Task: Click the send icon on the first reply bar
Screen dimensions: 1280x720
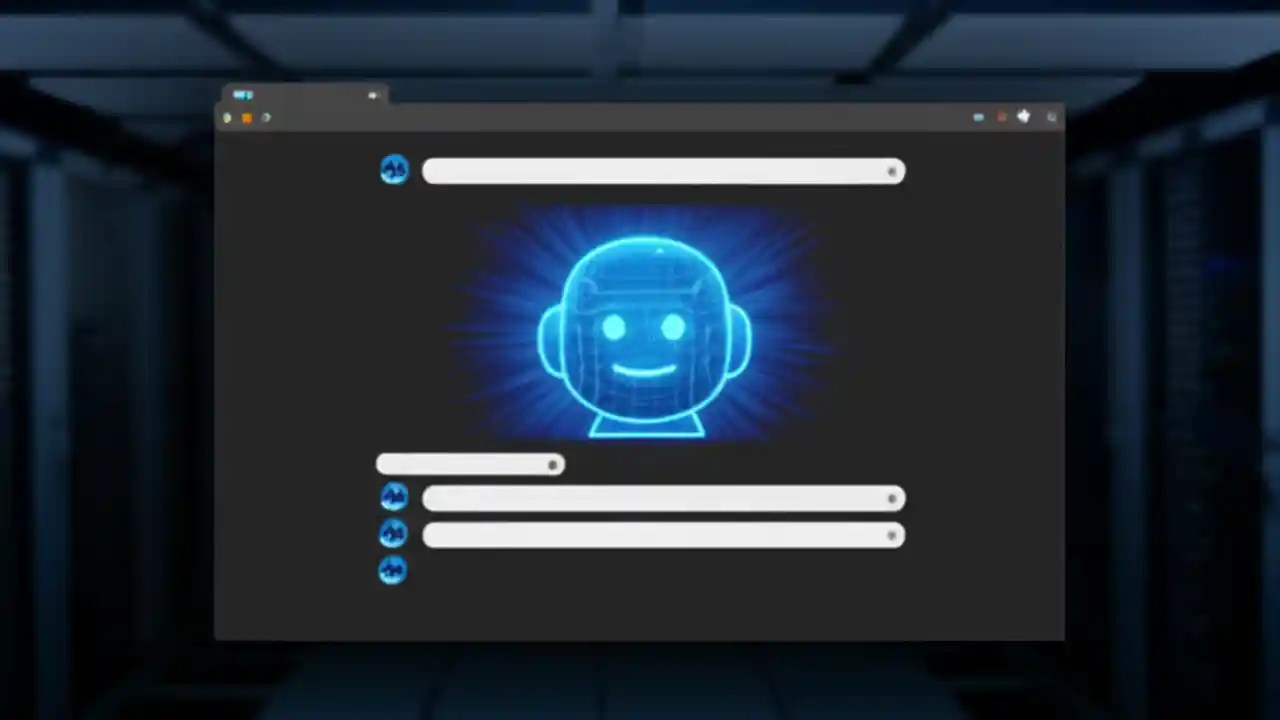Action: point(891,499)
